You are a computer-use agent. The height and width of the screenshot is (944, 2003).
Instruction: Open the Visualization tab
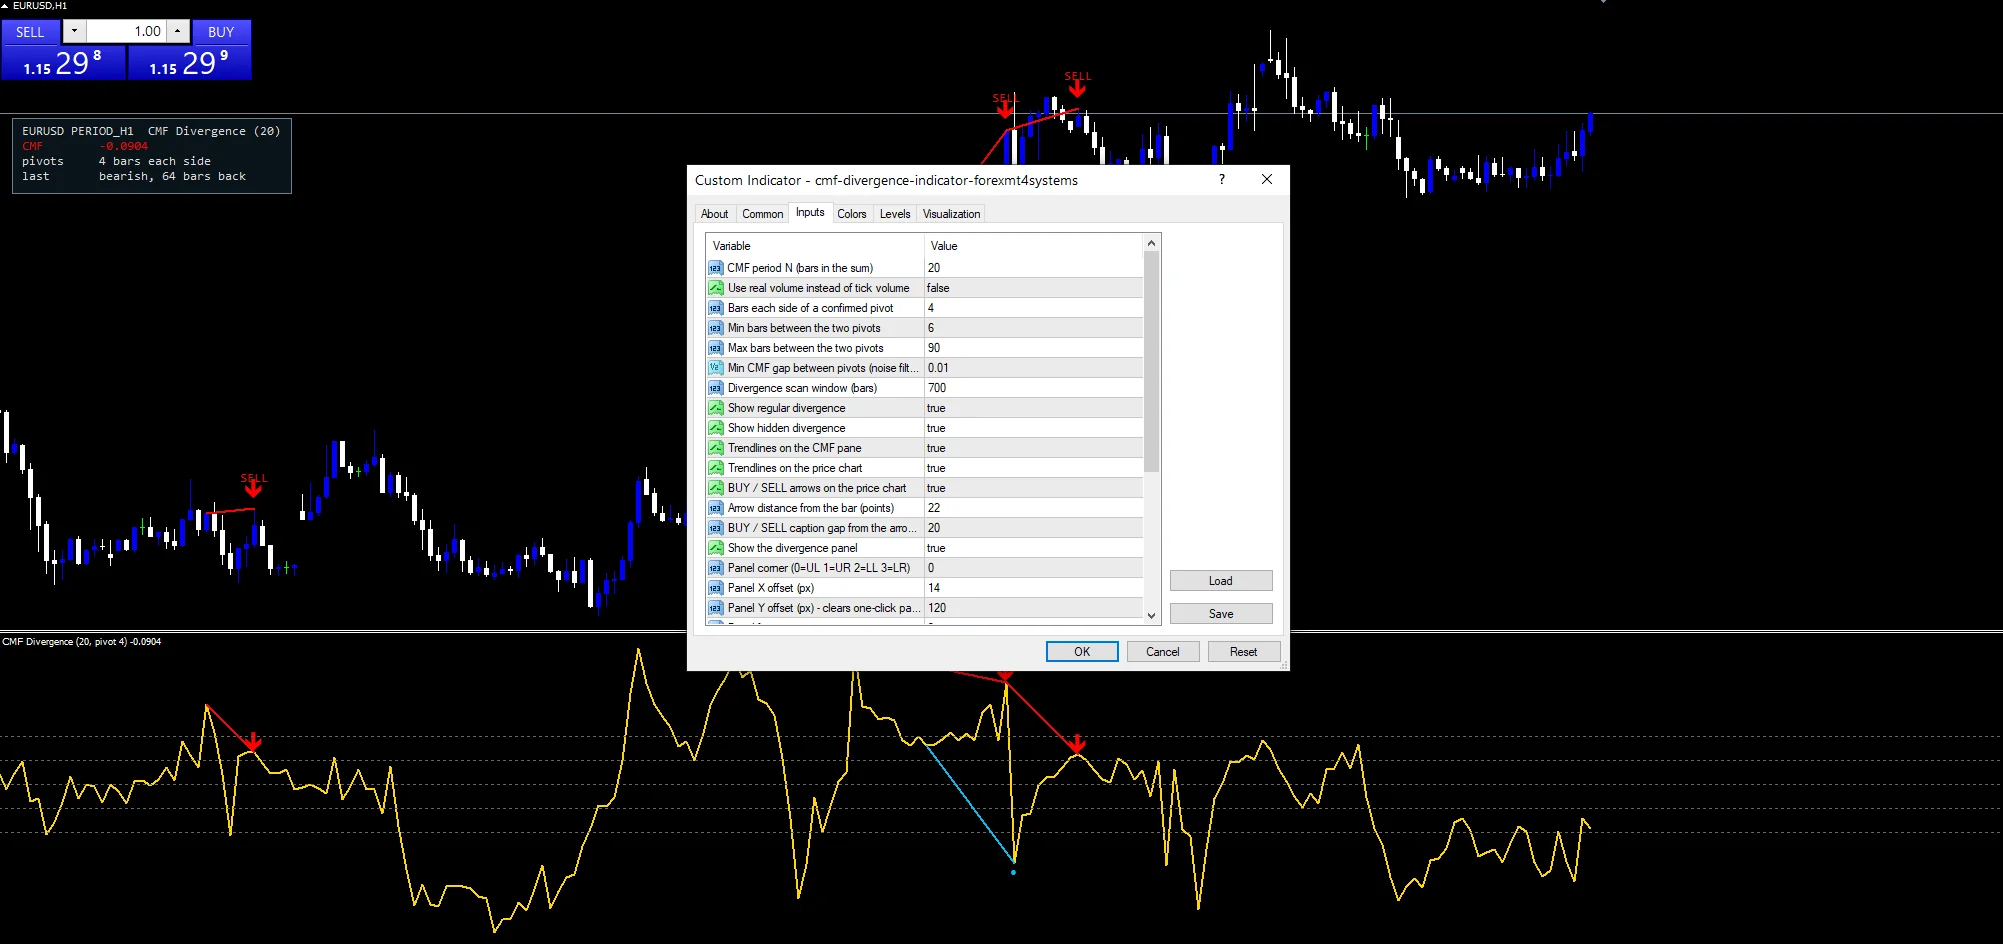[951, 214]
